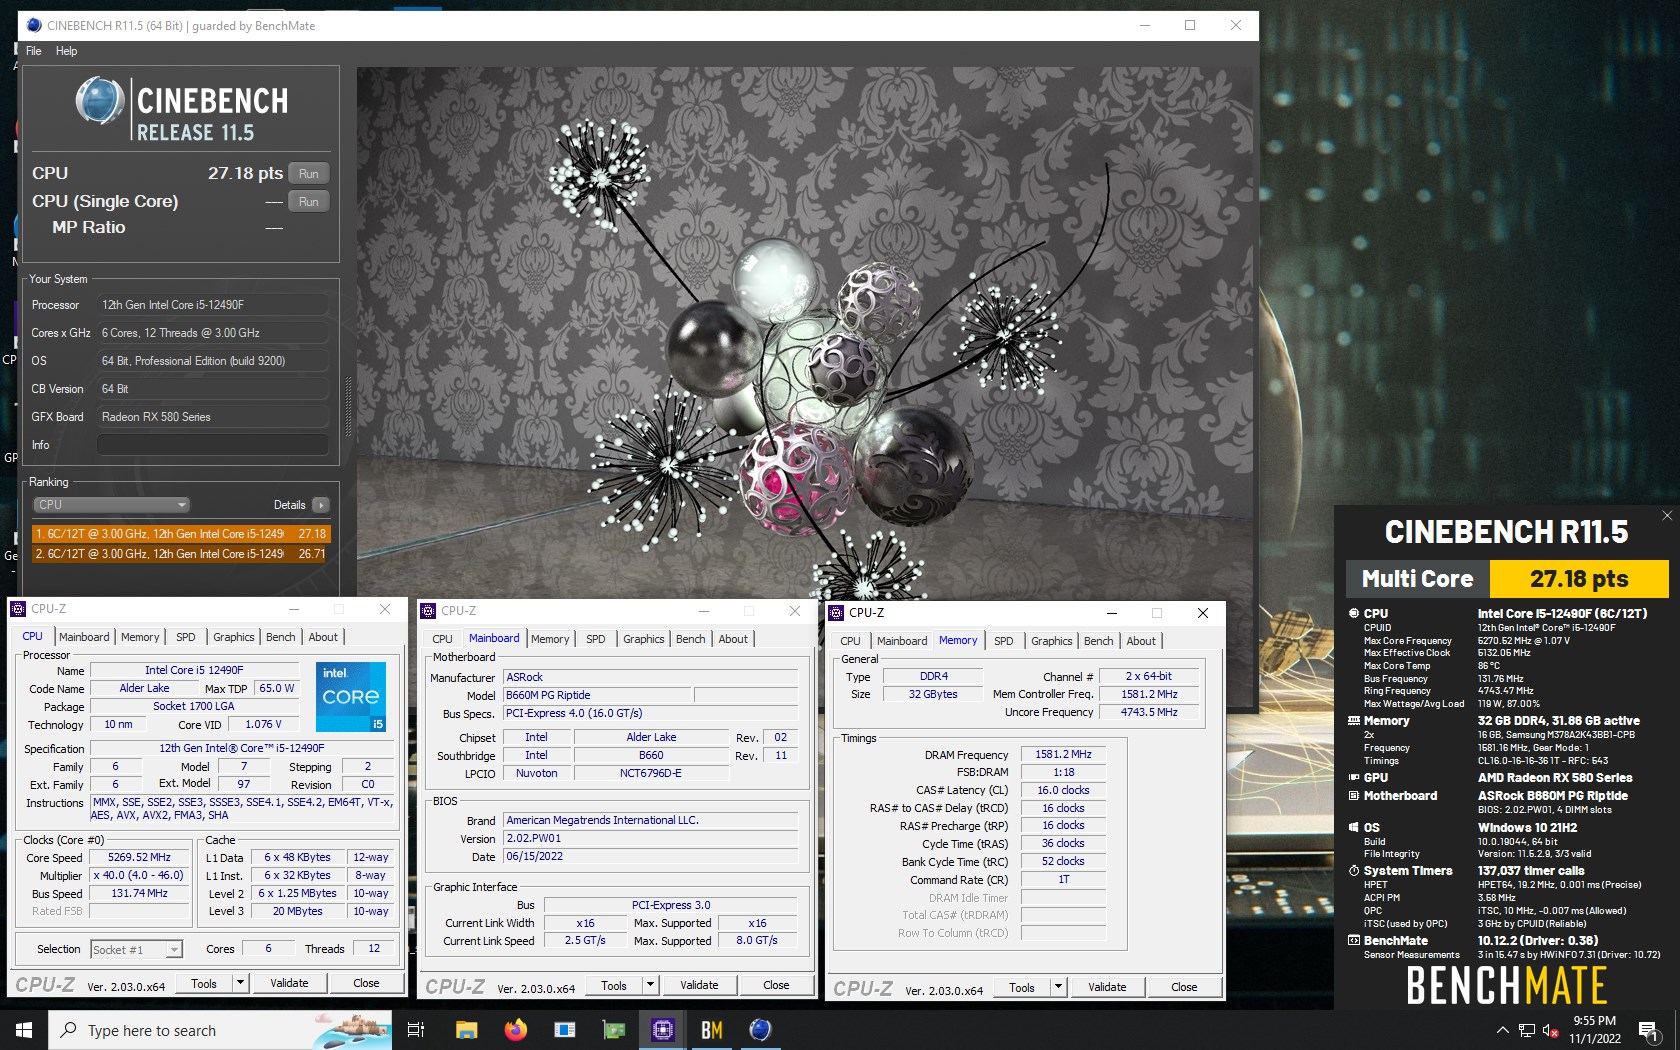
Task: Open the notification center icon
Action: [x=1649, y=1030]
